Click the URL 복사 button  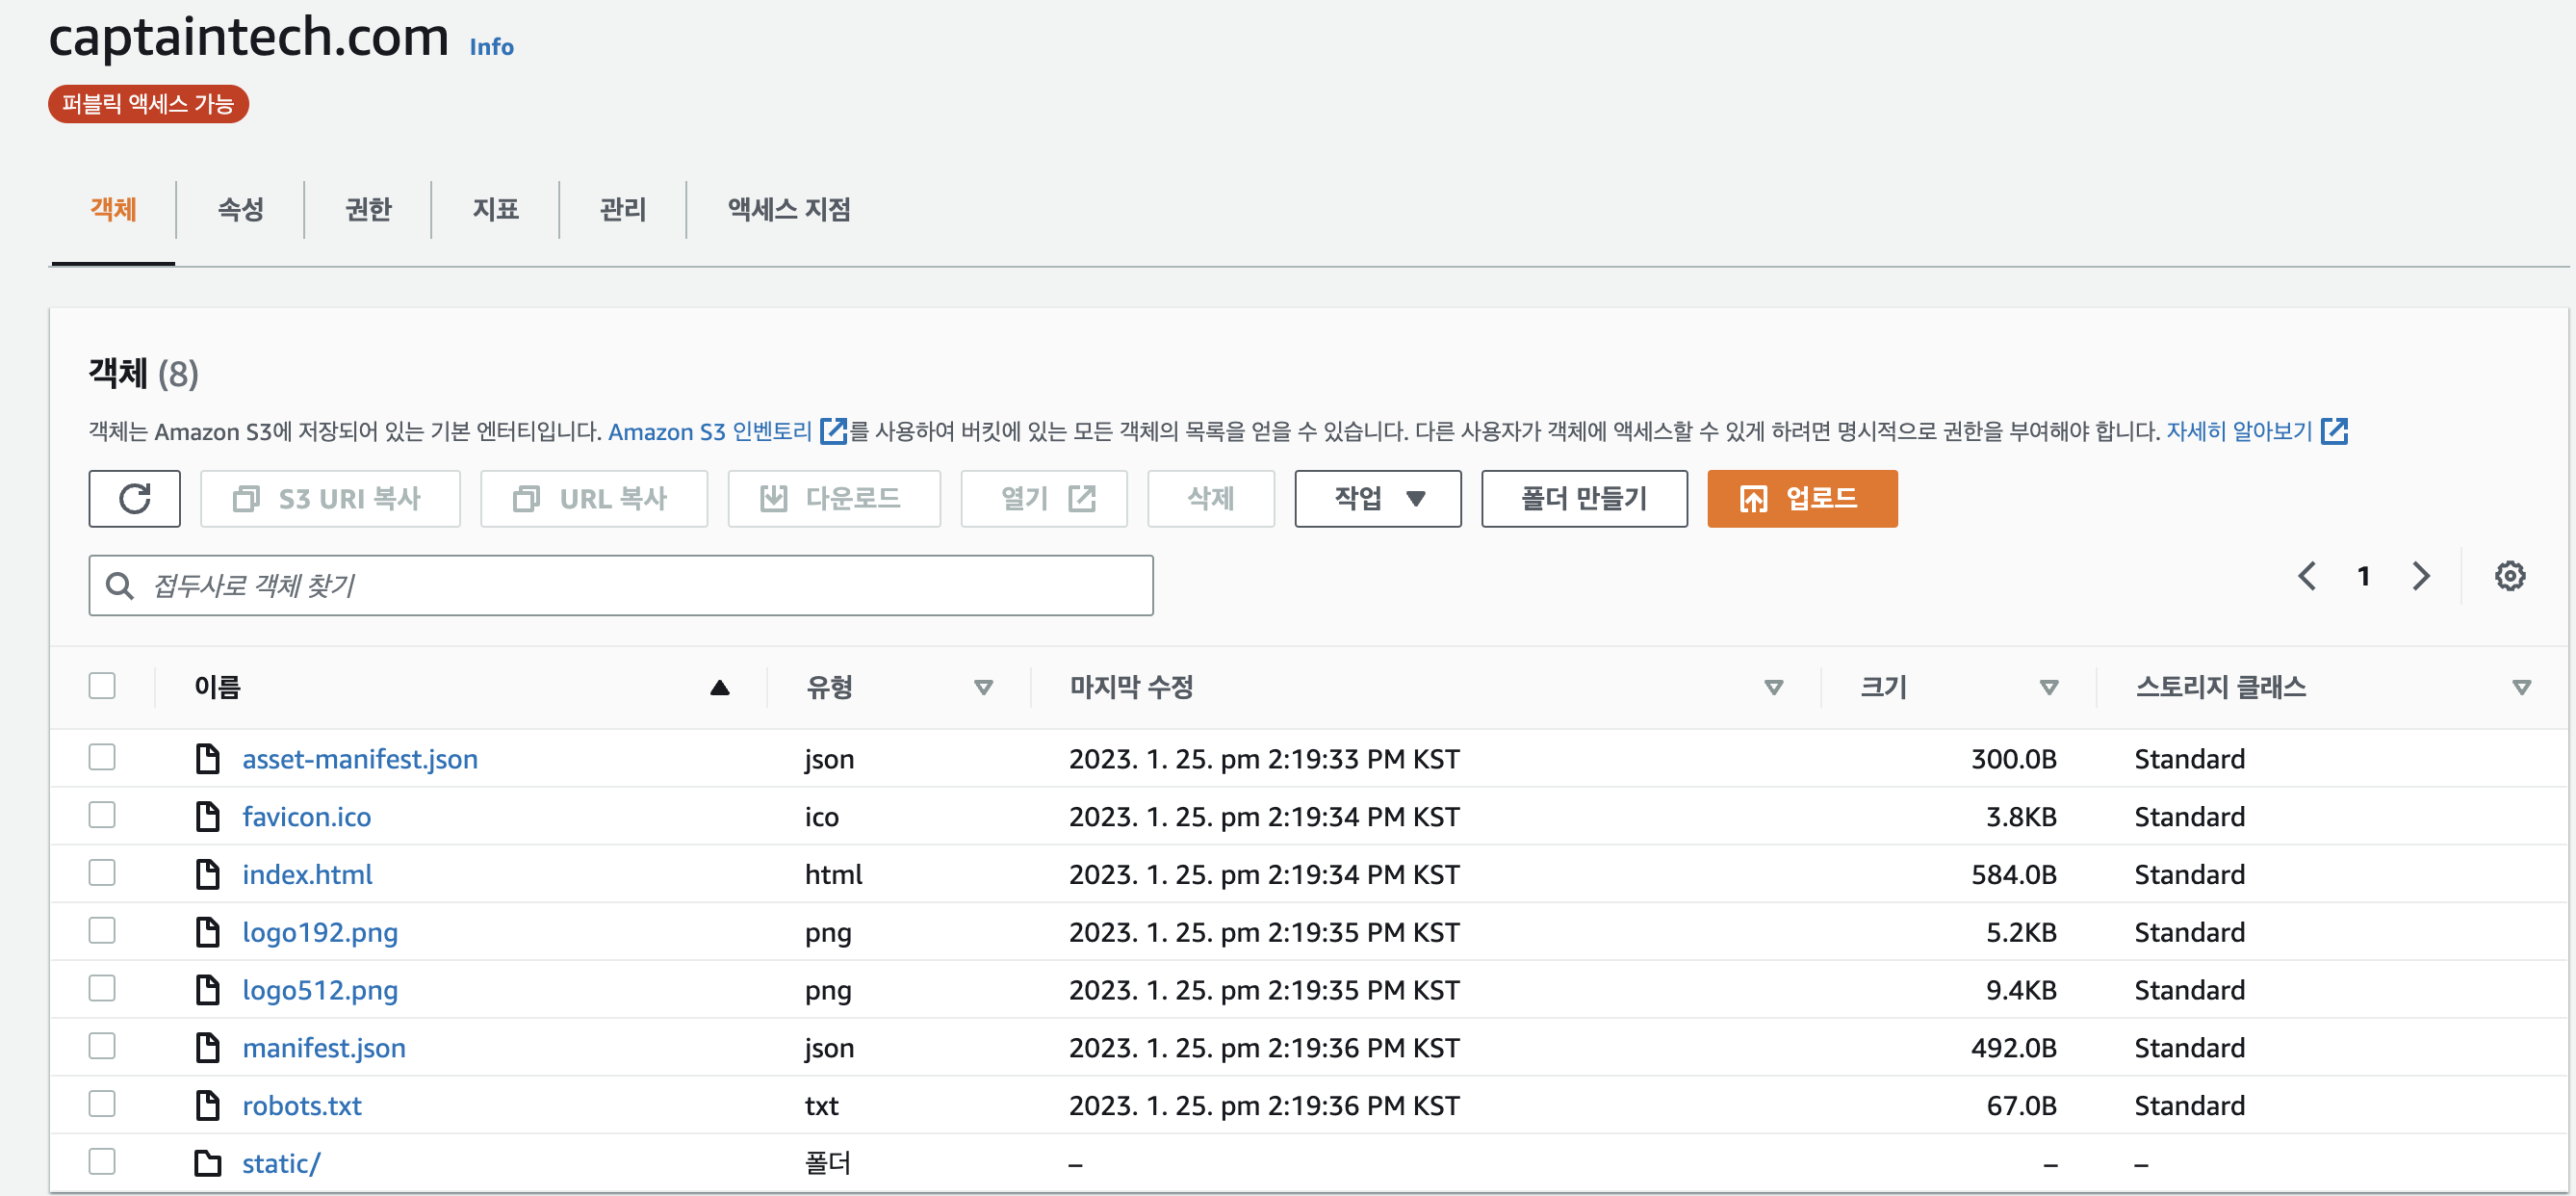(594, 498)
